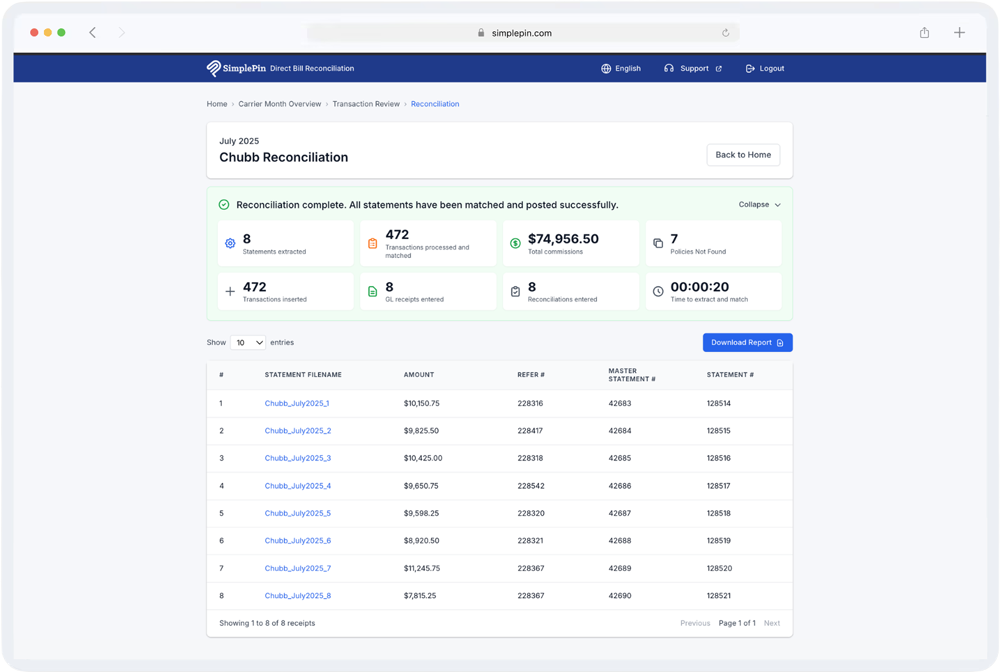Image resolution: width=1000 pixels, height=672 pixels.
Task: Click the simplepin.com address bar
Action: 523,33
